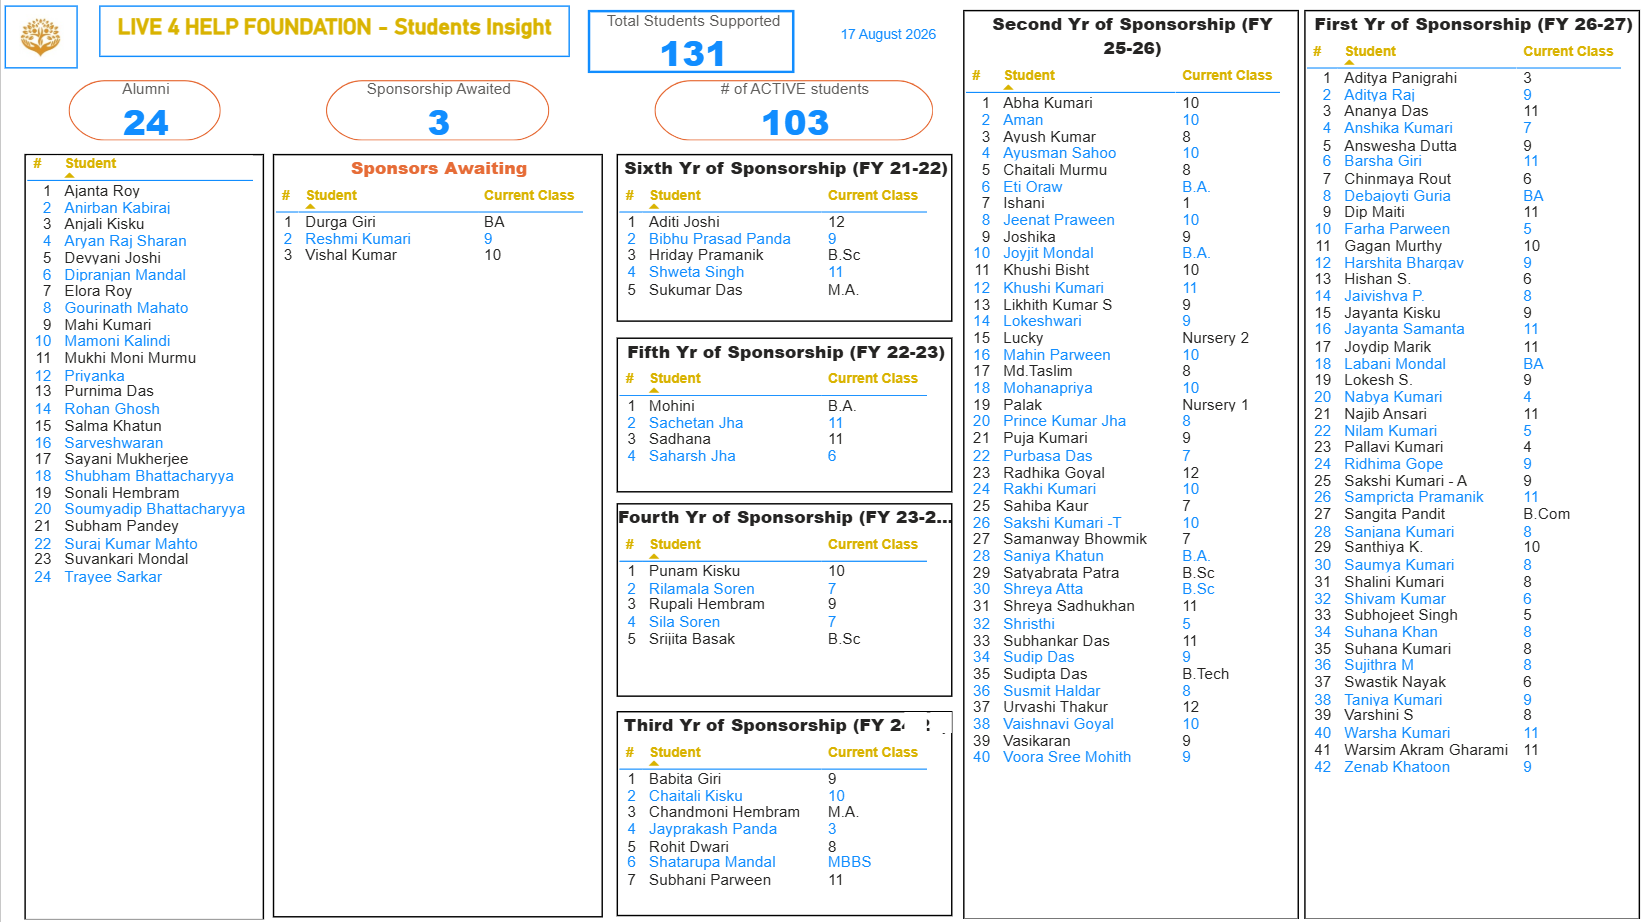This screenshot has width=1644, height=922.
Task: Click the First Yr of Sponsorship title
Action: [x=1472, y=24]
